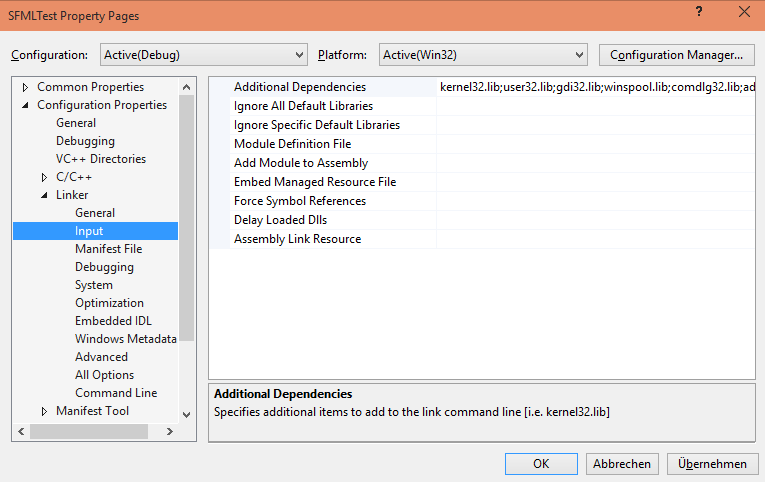Select Delay Loaded Dlls property row
The height and width of the screenshot is (482, 765).
coord(280,220)
